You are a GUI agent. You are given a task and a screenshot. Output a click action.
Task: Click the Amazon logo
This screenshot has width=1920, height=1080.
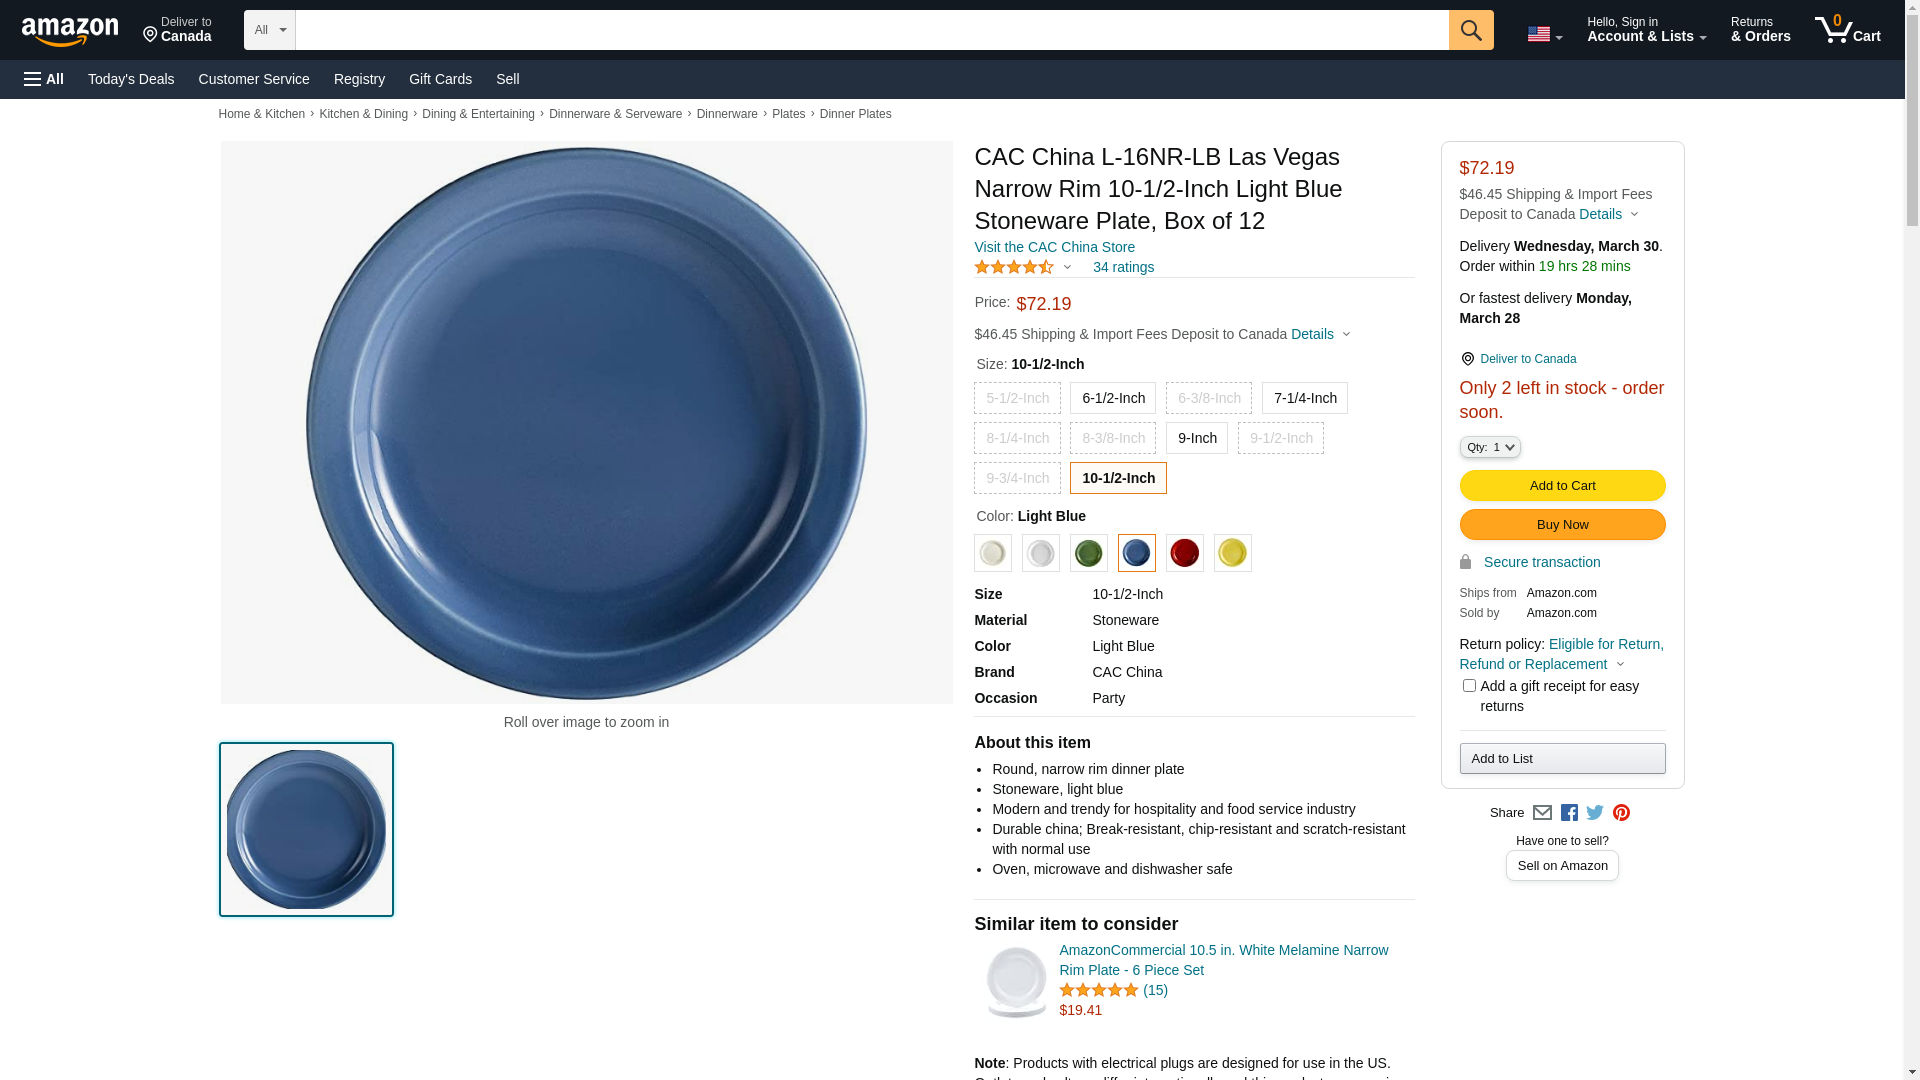[x=70, y=32]
